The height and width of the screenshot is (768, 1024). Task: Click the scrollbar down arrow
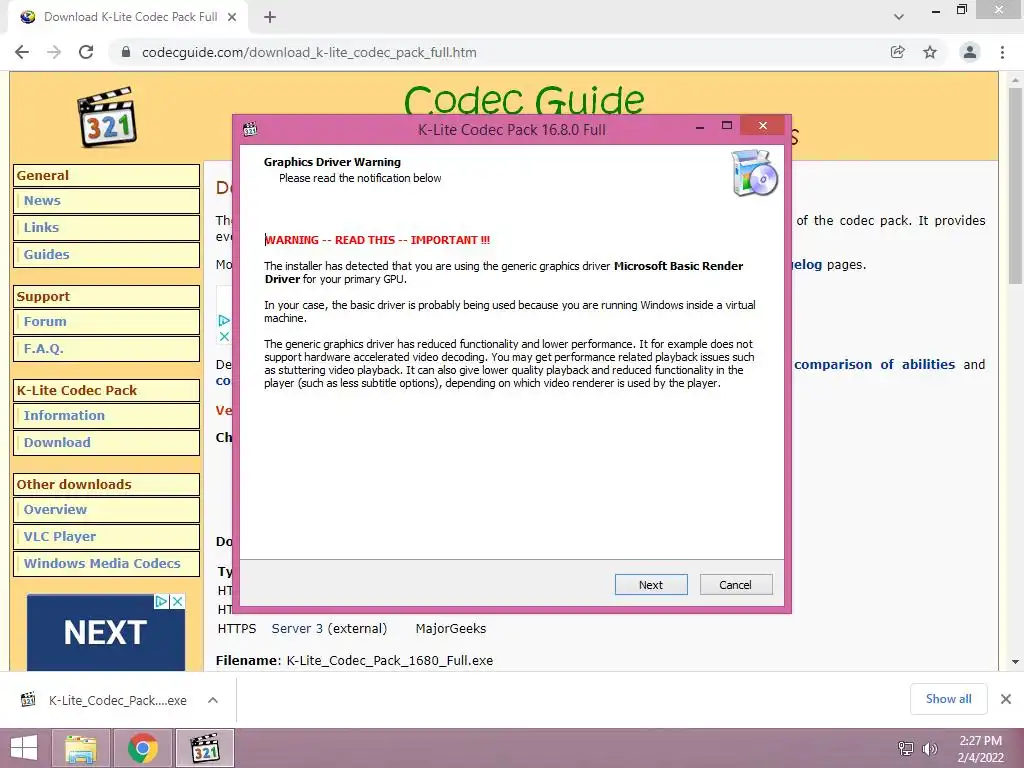1015,662
